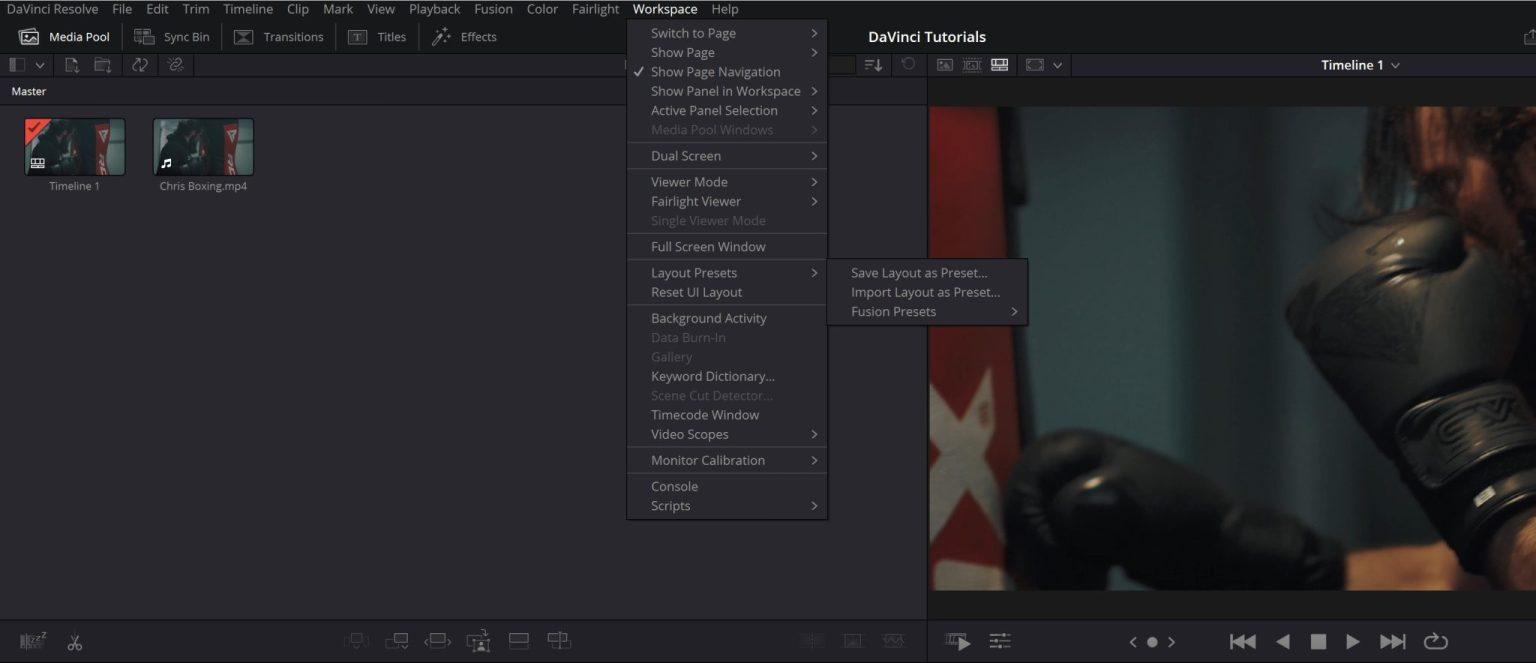The width and height of the screenshot is (1536, 663).
Task: Toggle Show Page Navigation checkmark
Action: point(714,71)
